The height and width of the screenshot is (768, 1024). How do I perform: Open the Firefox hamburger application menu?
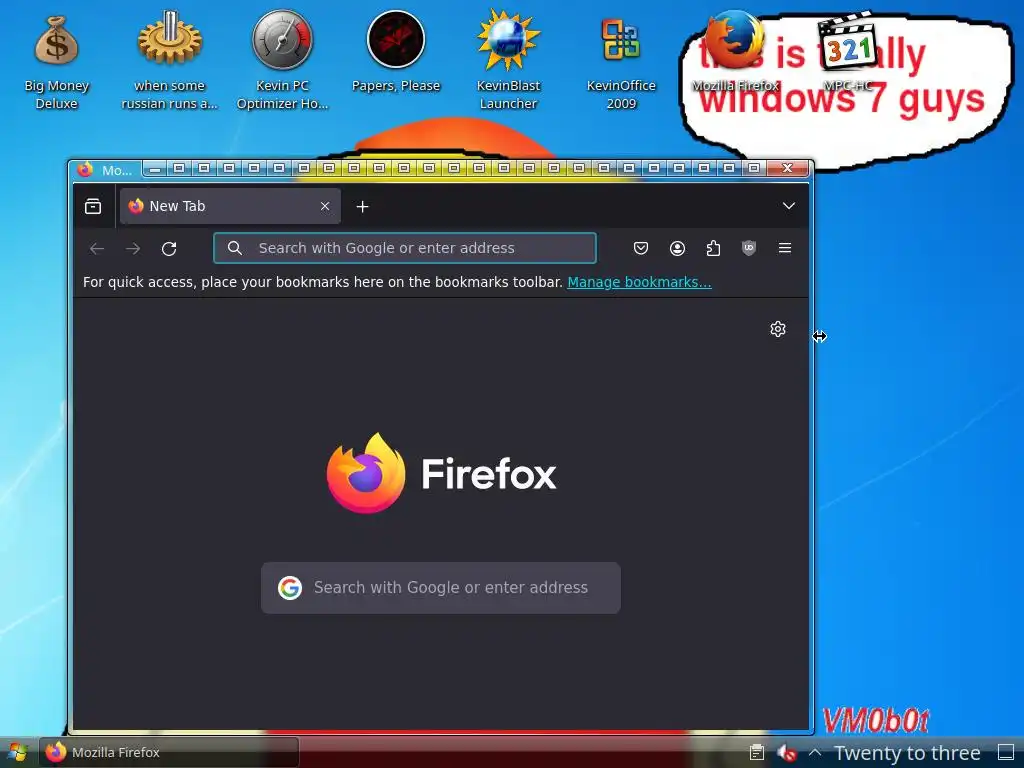pos(785,248)
